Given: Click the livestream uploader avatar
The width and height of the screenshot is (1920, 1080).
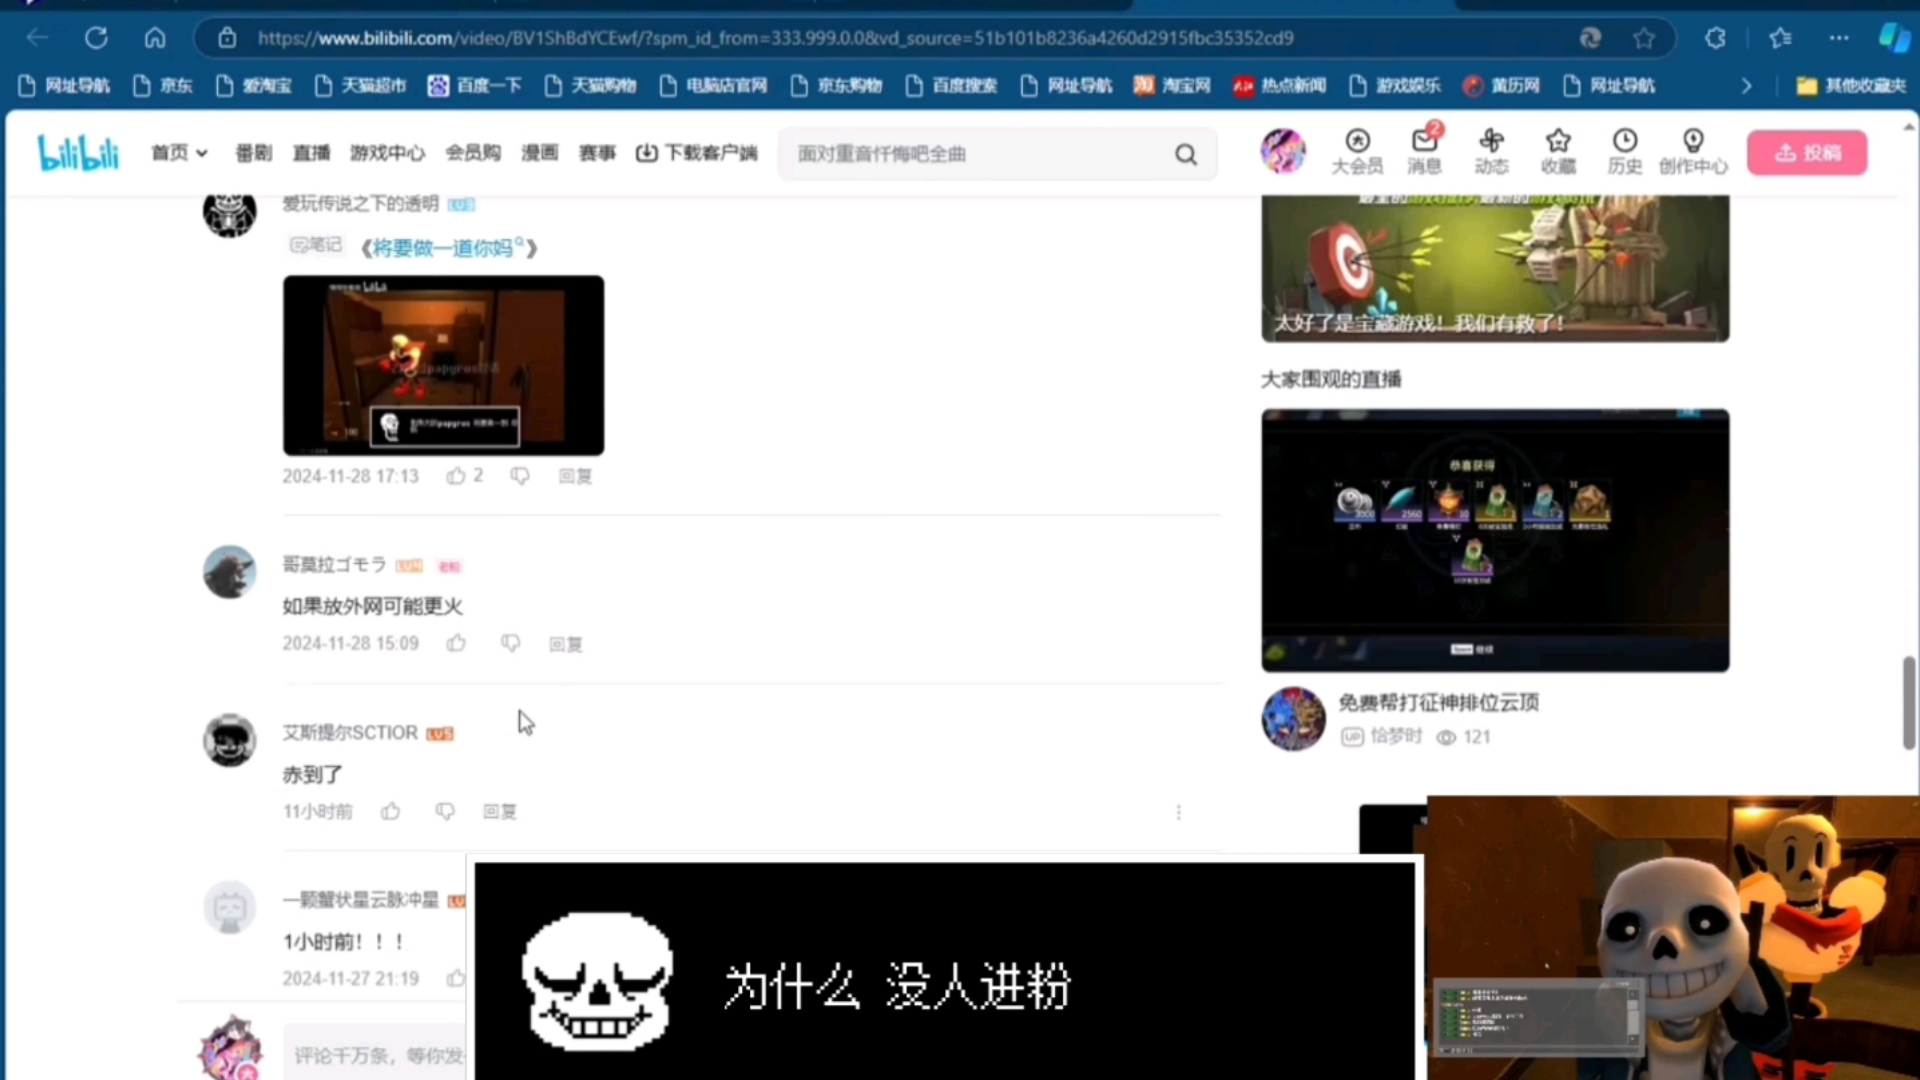Looking at the screenshot, I should 1293,719.
